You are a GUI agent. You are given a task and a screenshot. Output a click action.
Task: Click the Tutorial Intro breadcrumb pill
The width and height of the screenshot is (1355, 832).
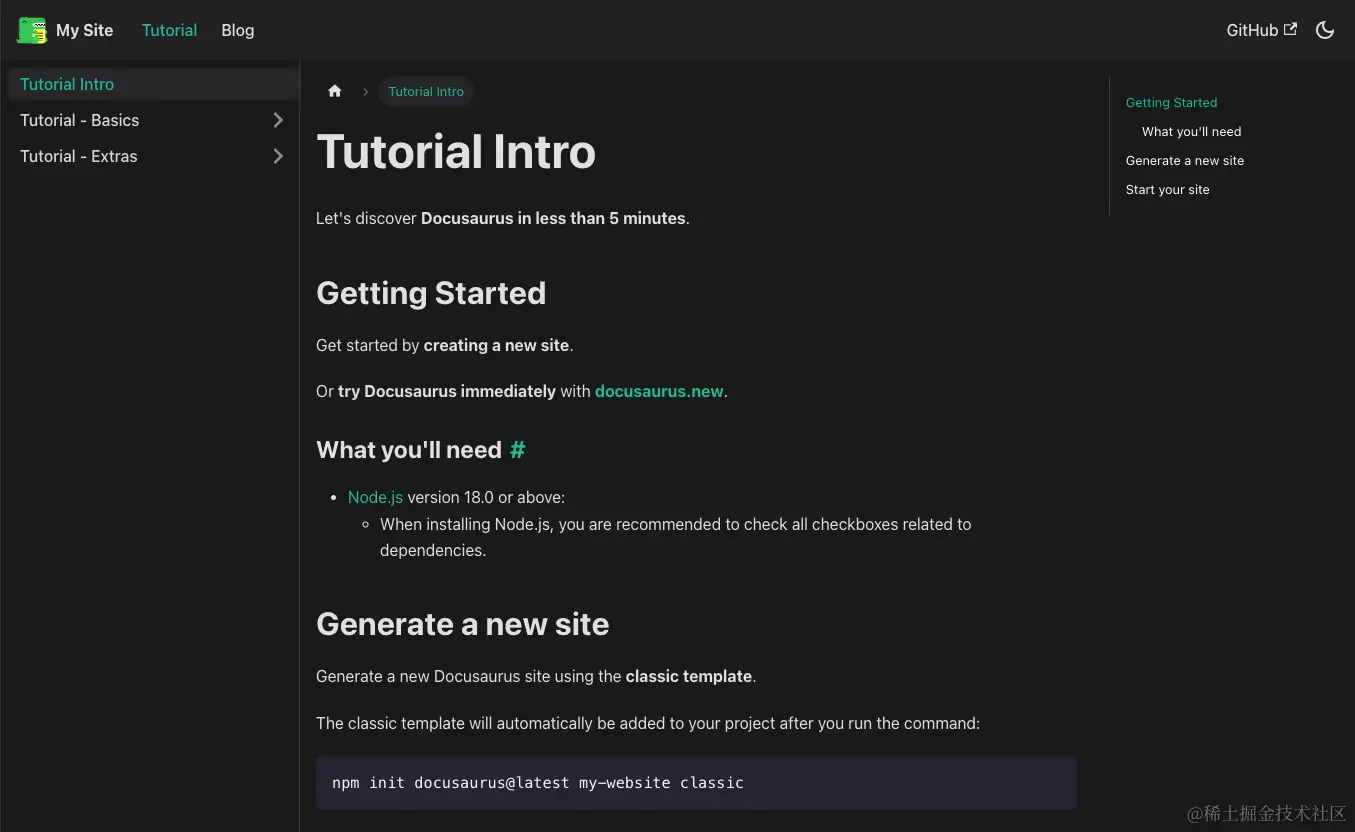(426, 91)
